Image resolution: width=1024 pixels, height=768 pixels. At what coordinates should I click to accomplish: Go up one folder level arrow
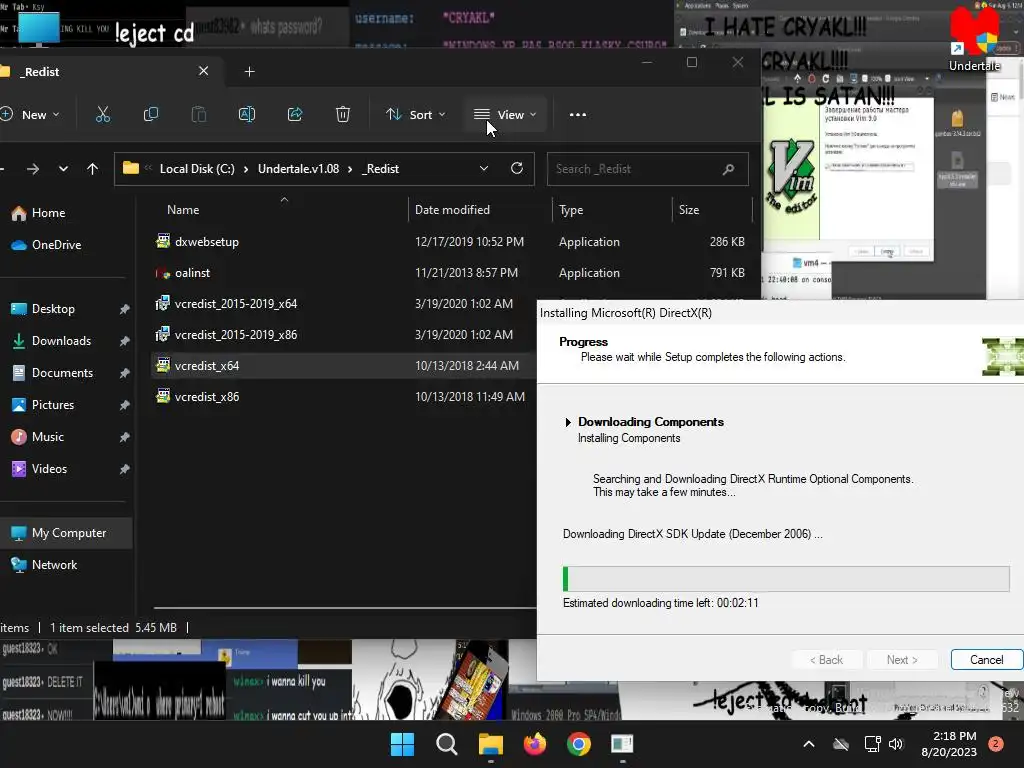point(92,169)
